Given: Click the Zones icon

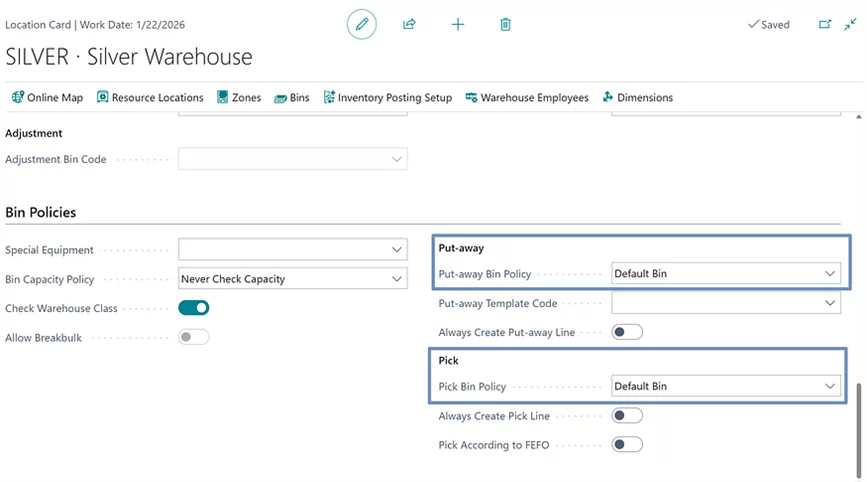Looking at the screenshot, I should 222,97.
